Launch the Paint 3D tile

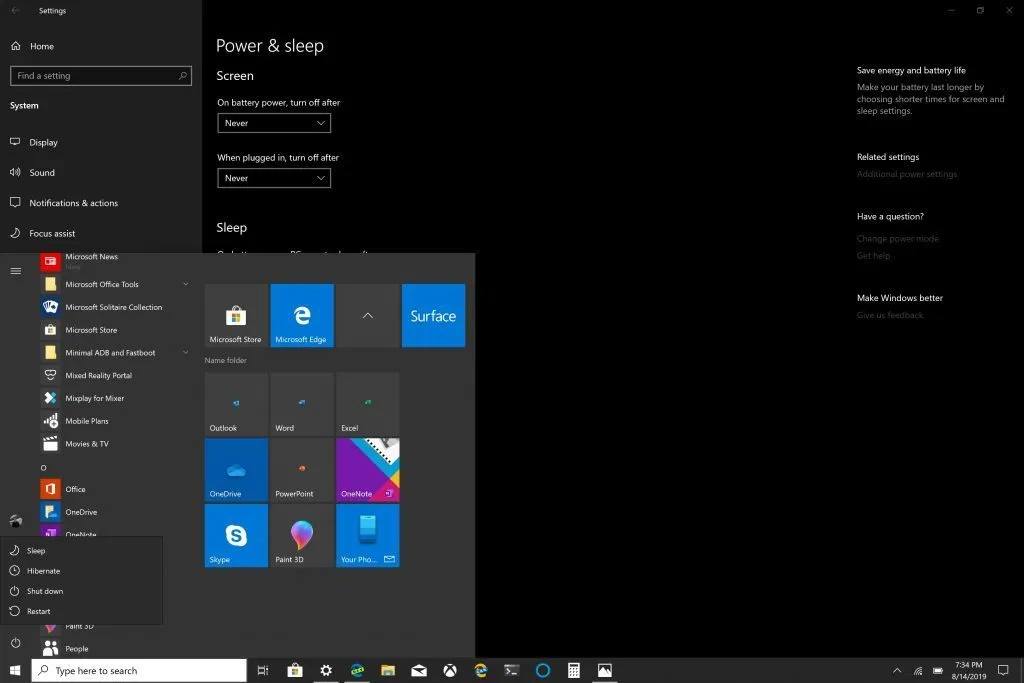point(302,535)
